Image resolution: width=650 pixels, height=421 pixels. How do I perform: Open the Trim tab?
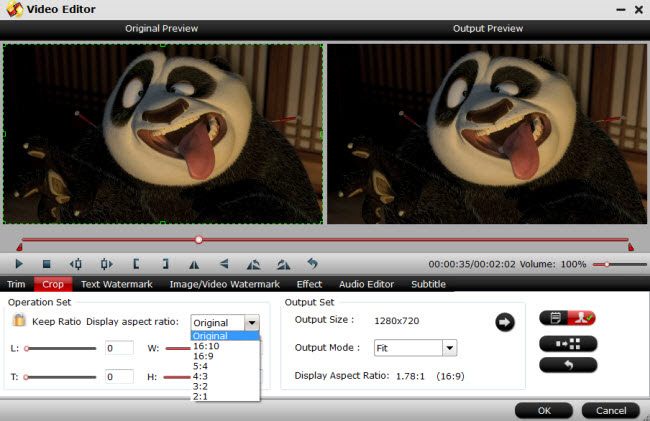click(16, 284)
